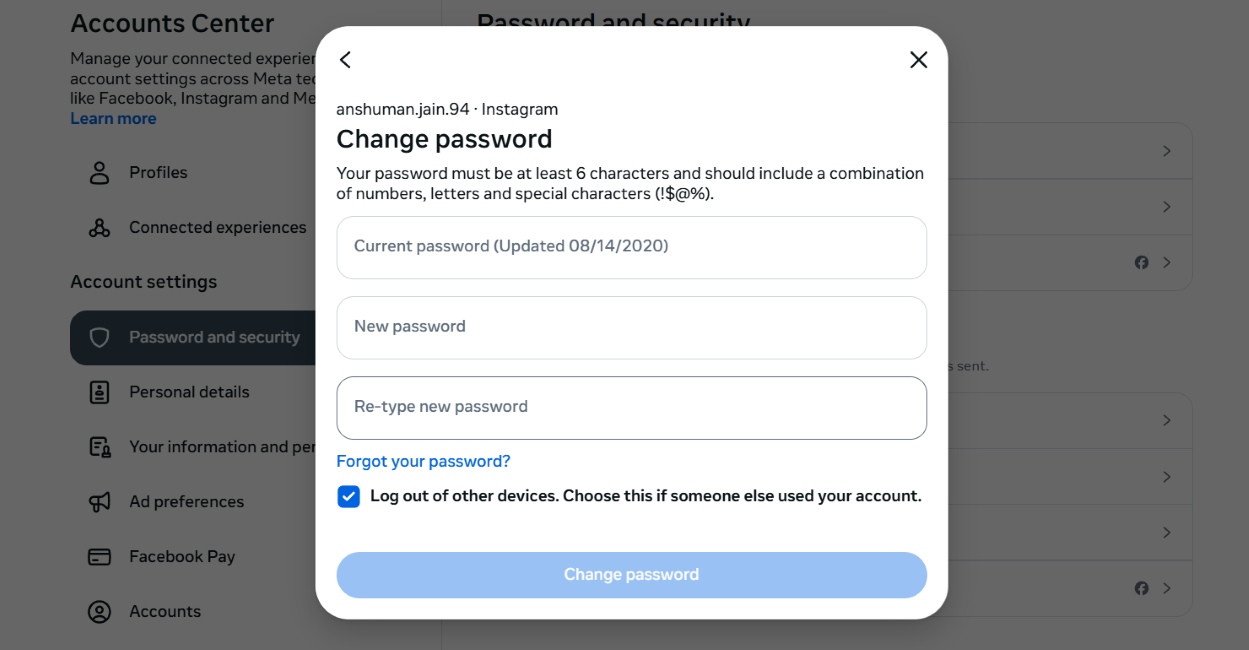
Task: Expand the second settings row chevron
Action: [1165, 206]
